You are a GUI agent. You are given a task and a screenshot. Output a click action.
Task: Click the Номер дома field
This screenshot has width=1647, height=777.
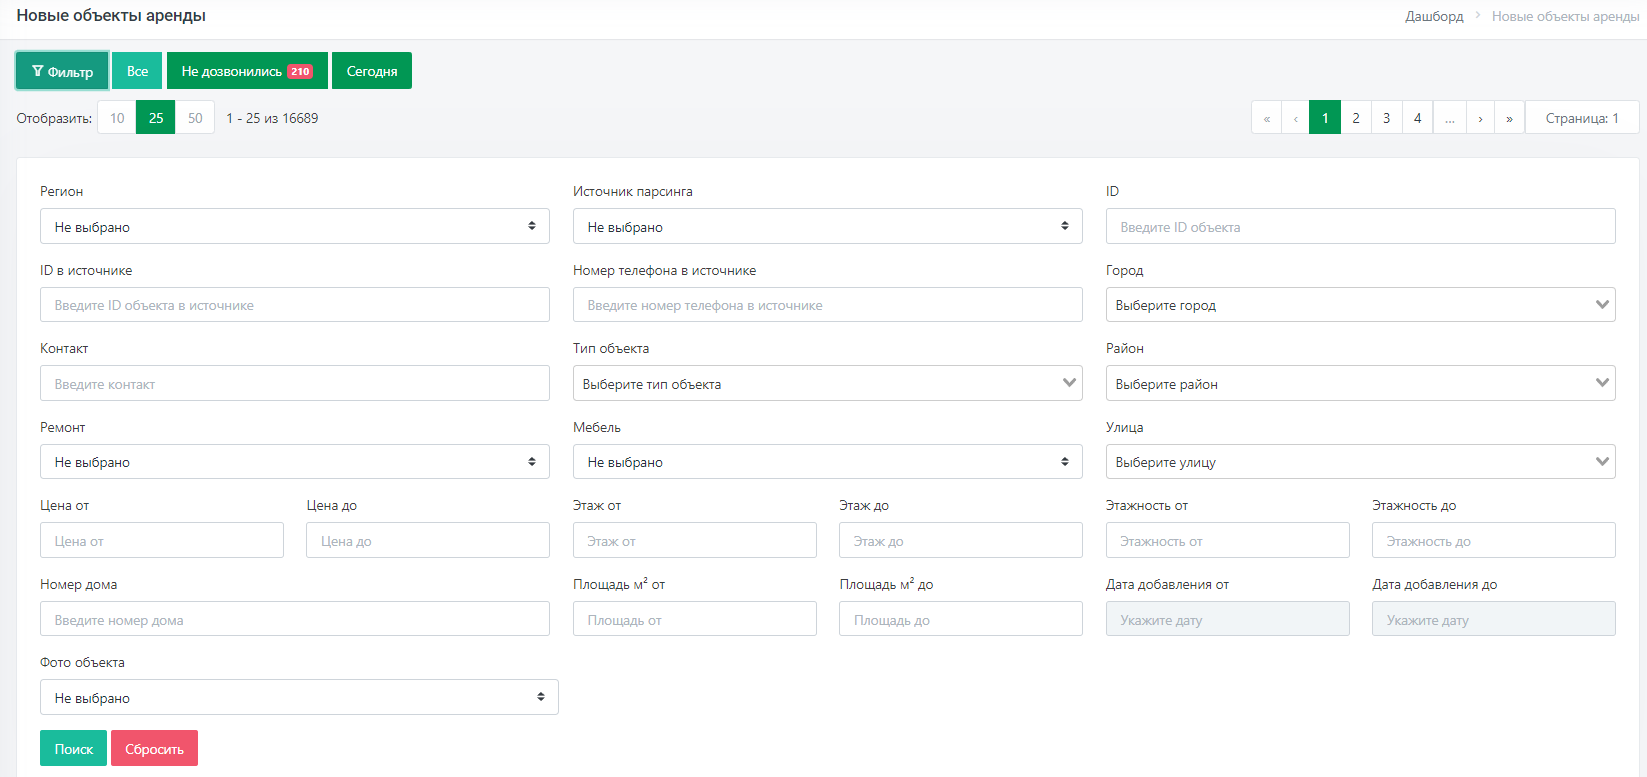(x=295, y=619)
